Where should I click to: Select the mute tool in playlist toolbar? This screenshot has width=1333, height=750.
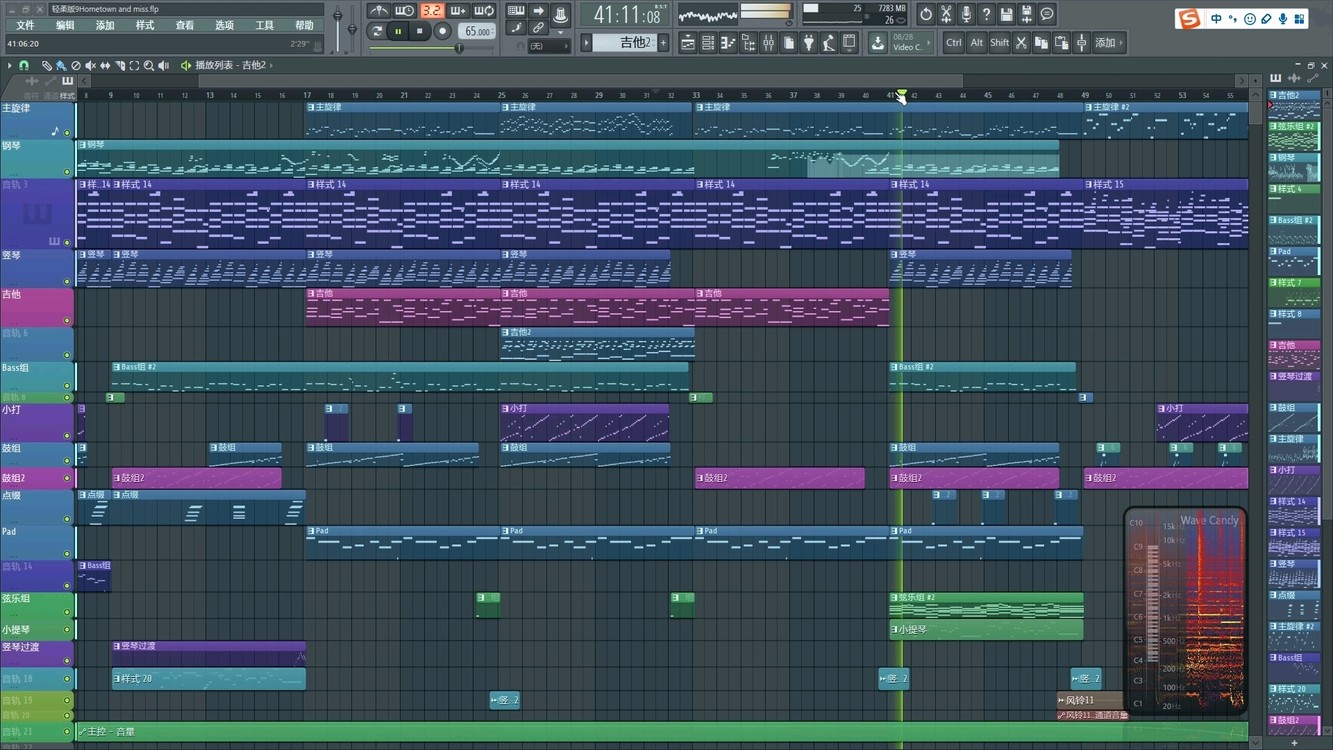[x=90, y=66]
